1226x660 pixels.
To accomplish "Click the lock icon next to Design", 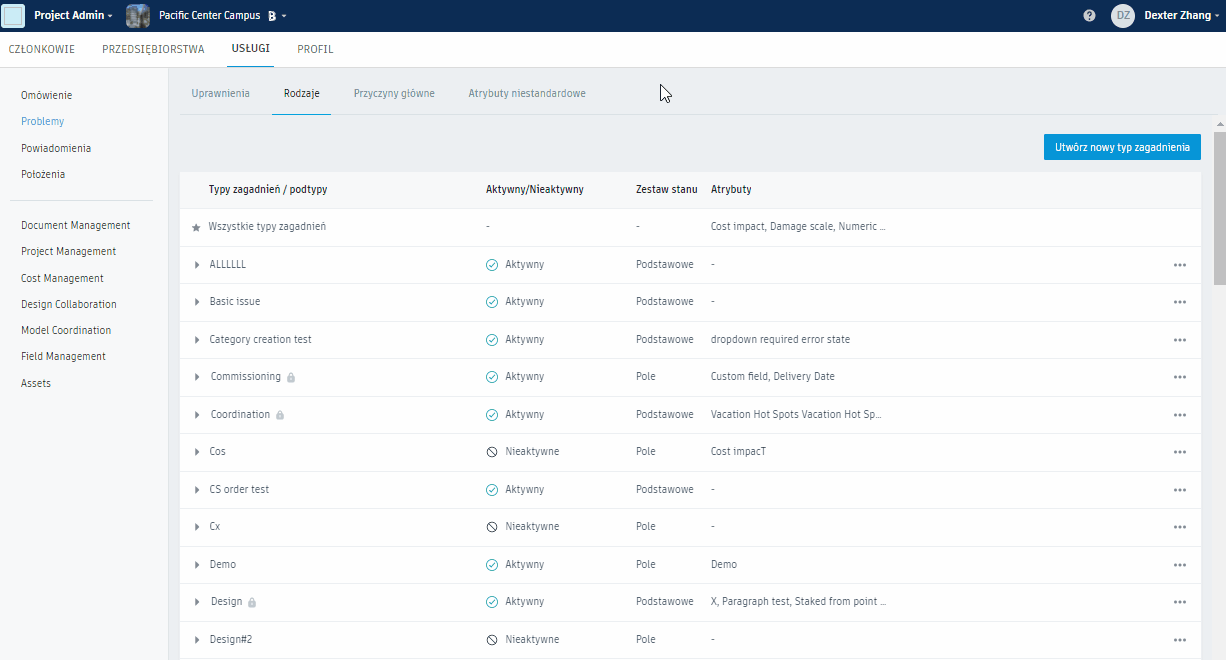I will pyautogui.click(x=252, y=602).
